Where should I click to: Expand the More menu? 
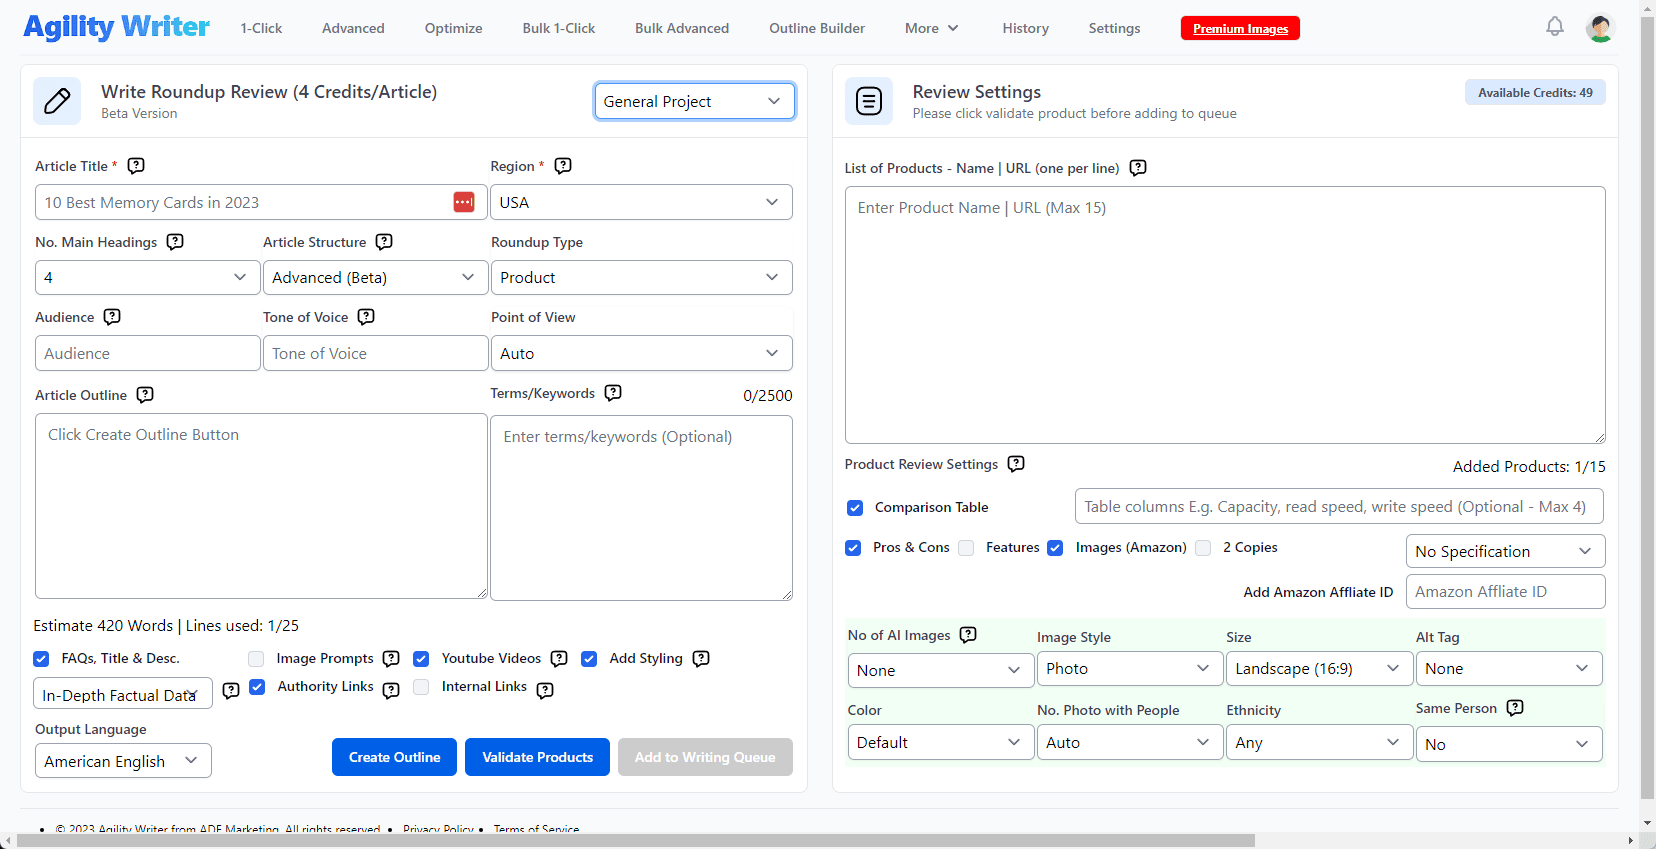pos(931,28)
